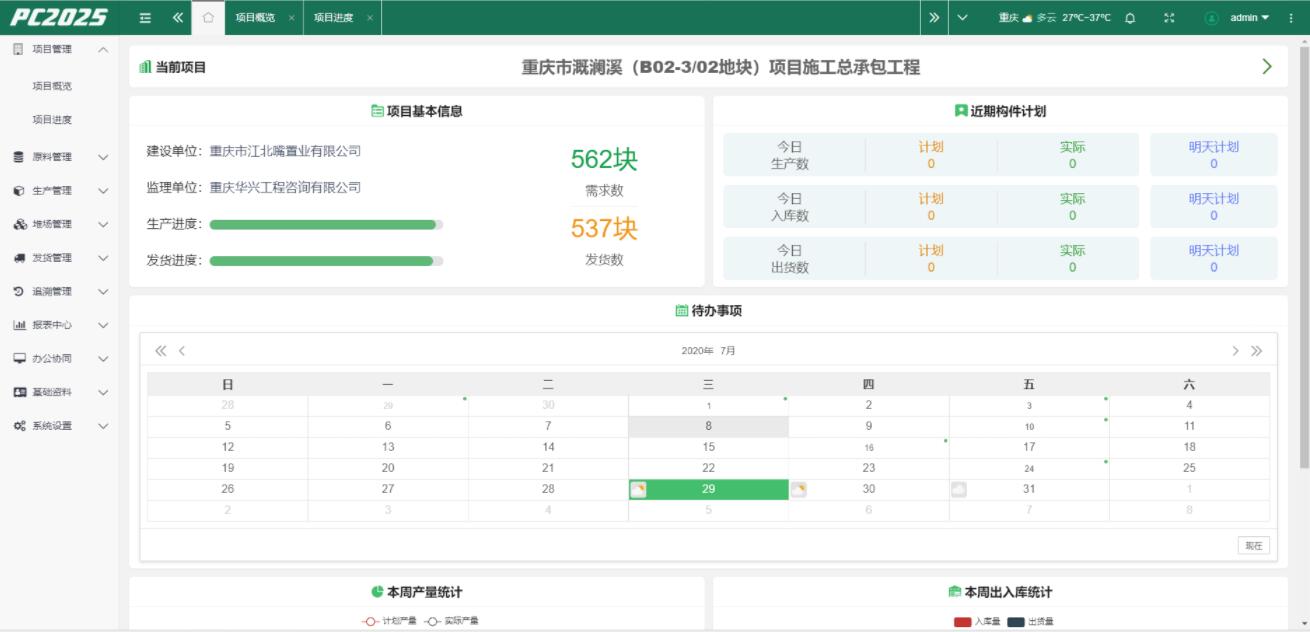
Task: Toggle the 入库量 legend series
Action: click(977, 622)
